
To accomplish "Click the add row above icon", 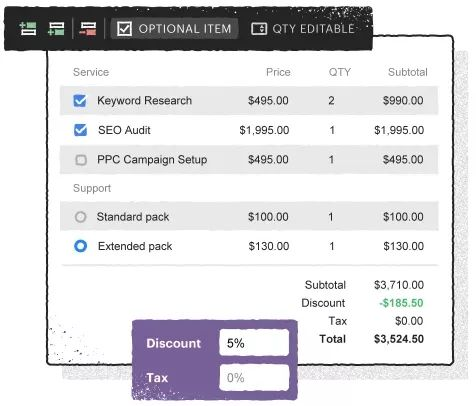I will point(28,29).
